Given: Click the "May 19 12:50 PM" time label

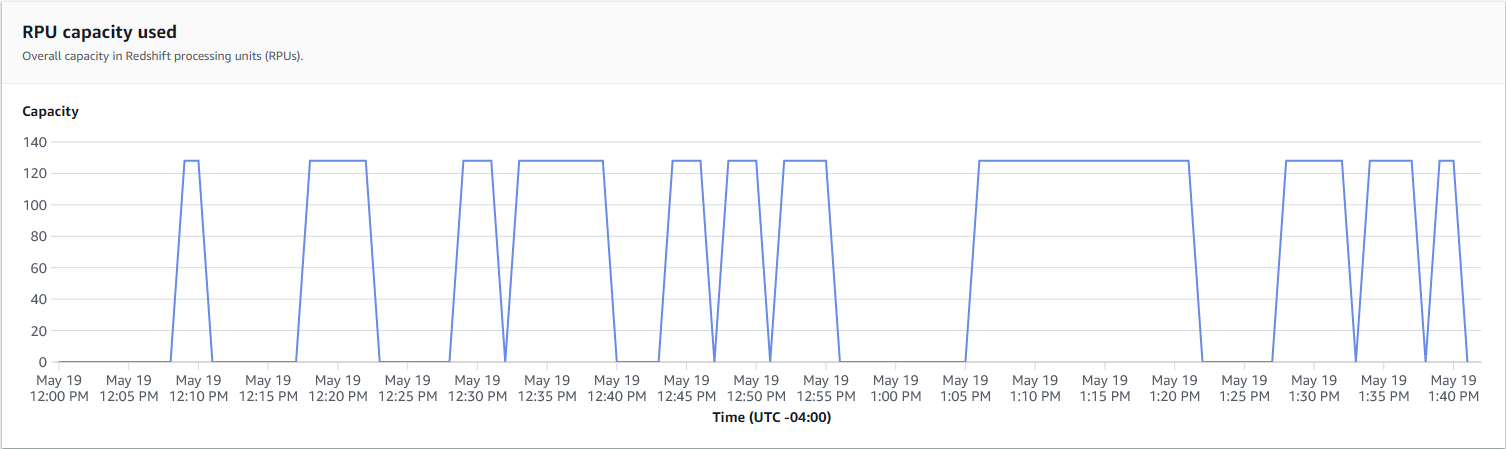Looking at the screenshot, I should pos(756,388).
